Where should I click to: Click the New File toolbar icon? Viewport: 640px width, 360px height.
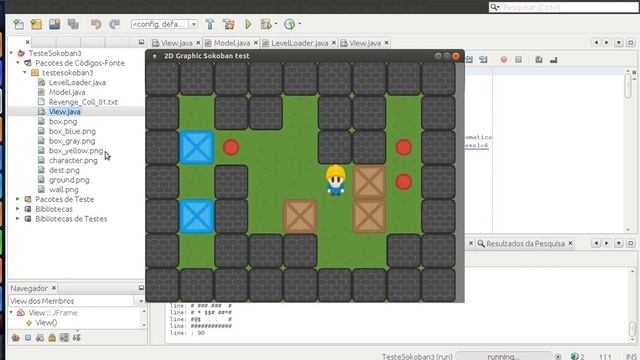click(x=18, y=24)
